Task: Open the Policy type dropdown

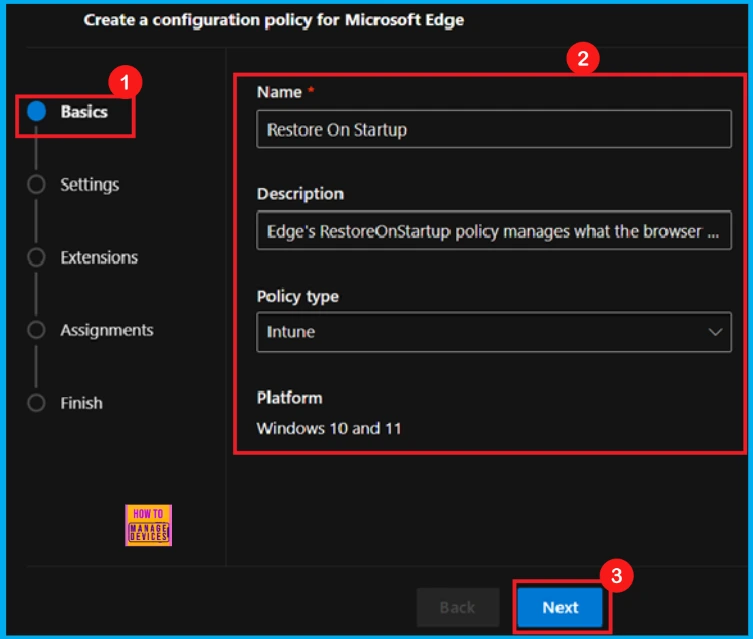Action: tap(494, 332)
